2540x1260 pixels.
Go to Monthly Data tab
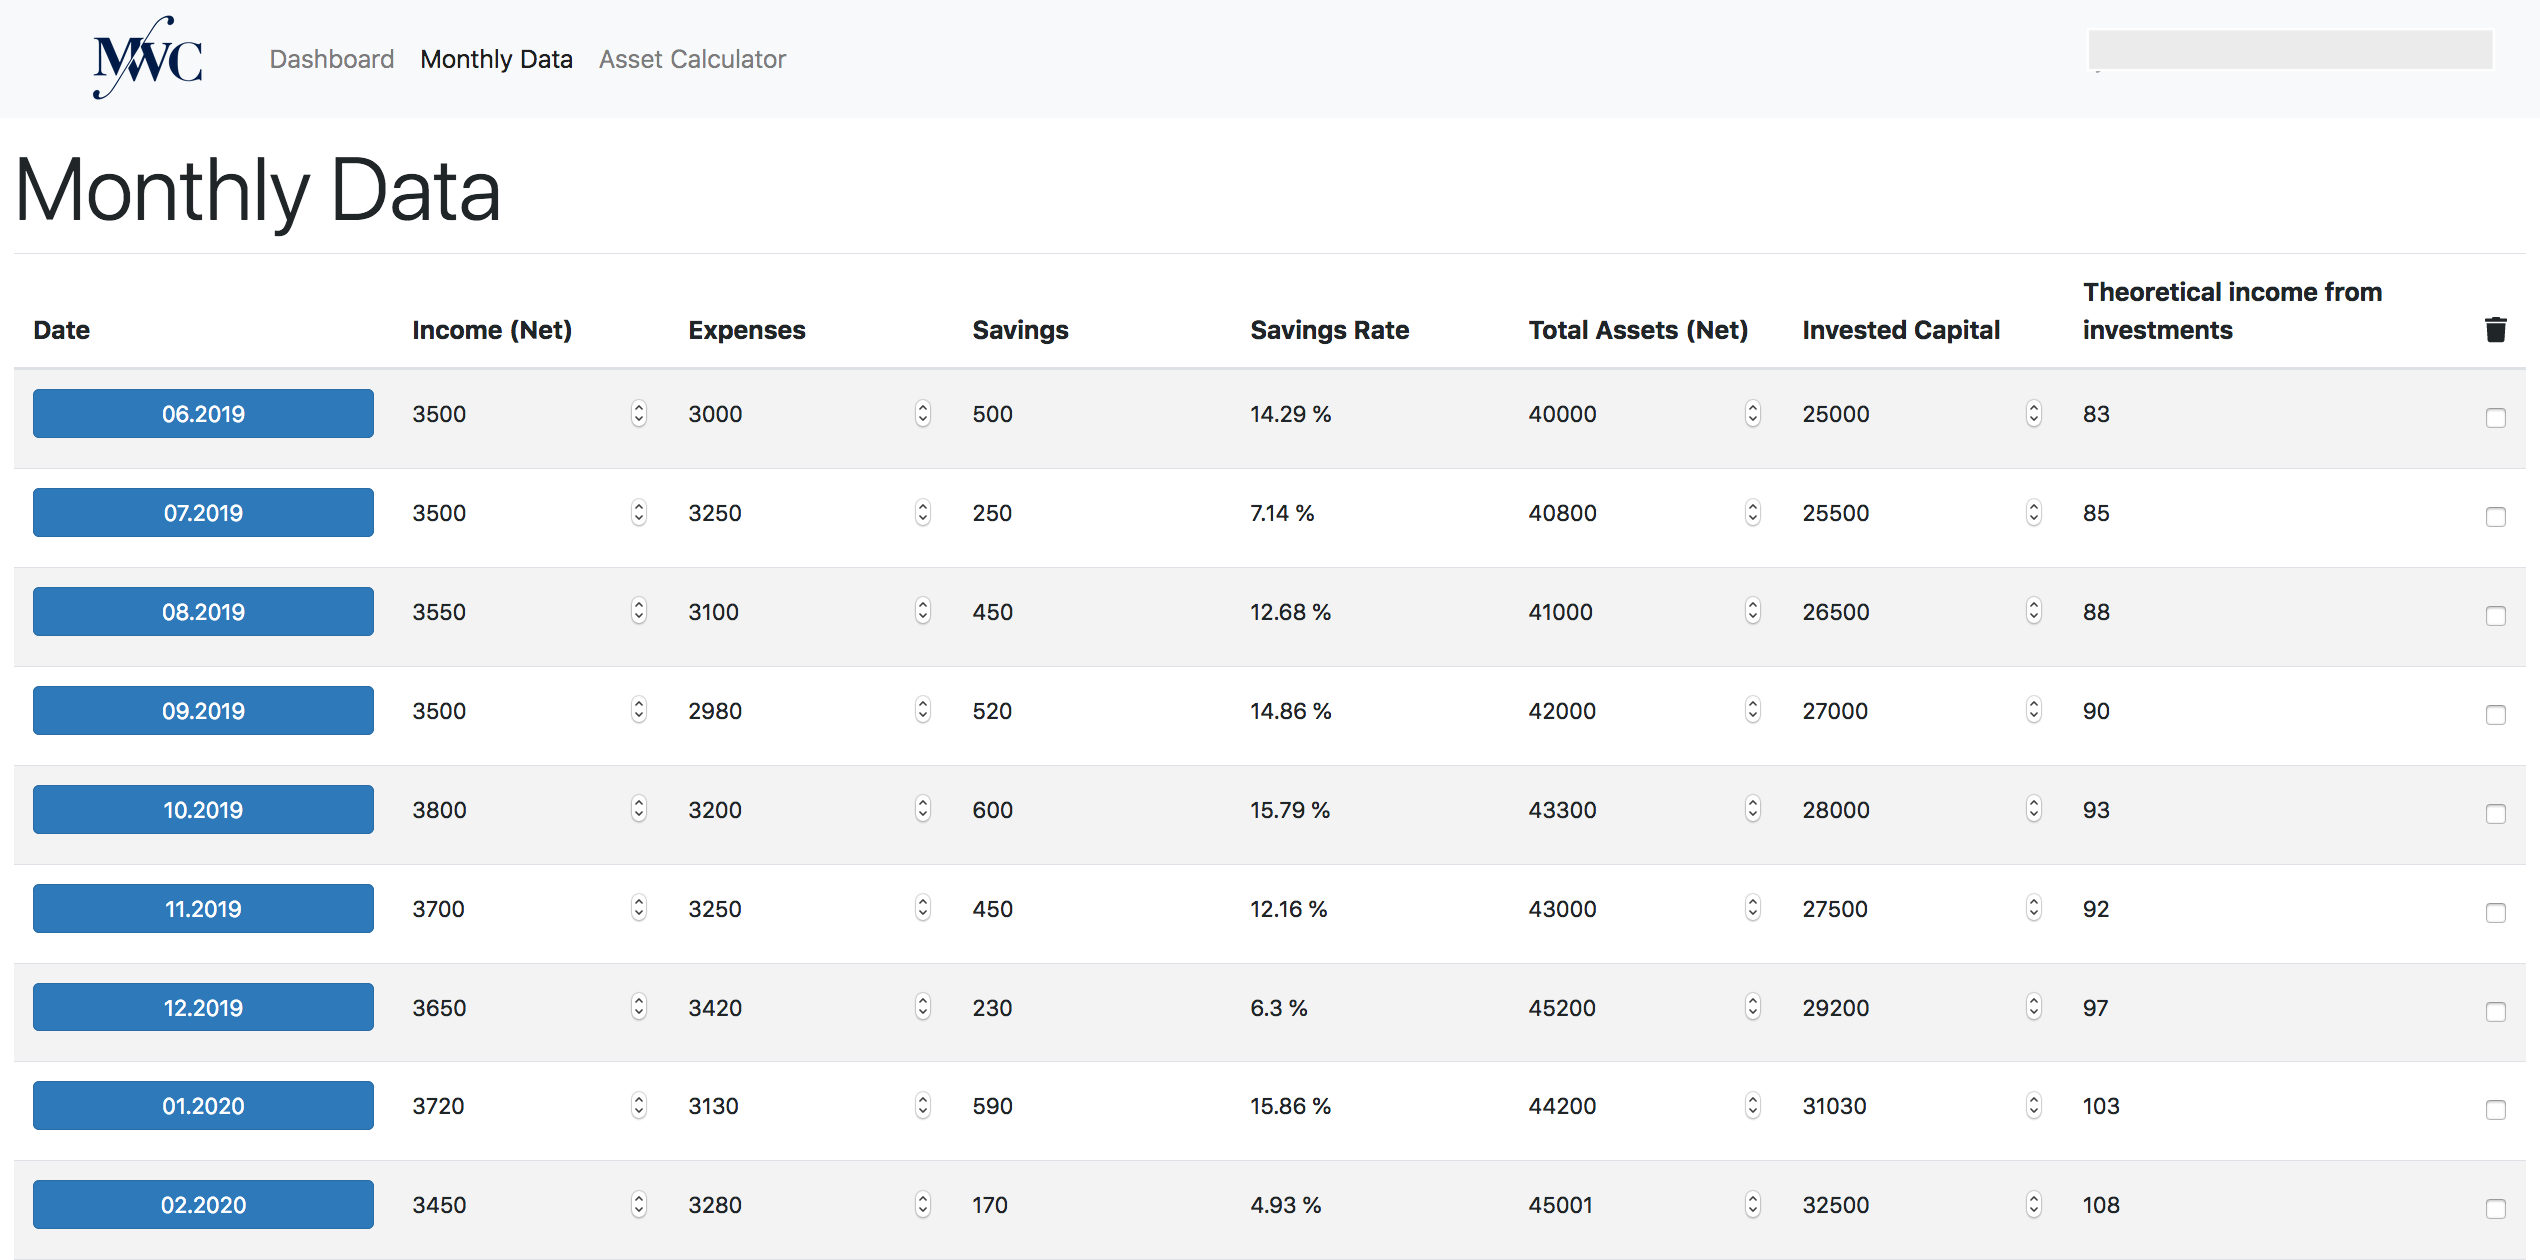coord(496,59)
